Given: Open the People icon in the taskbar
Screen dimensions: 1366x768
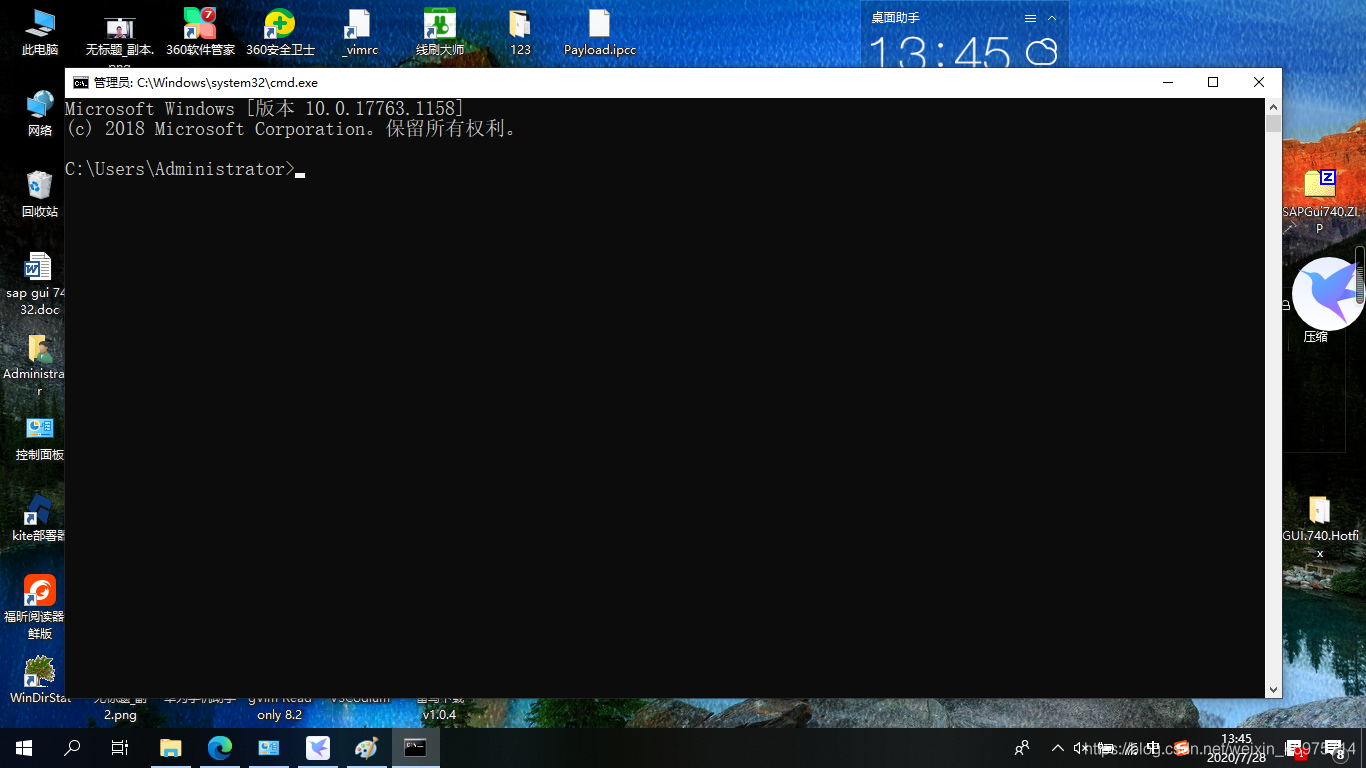Looking at the screenshot, I should click(1022, 748).
